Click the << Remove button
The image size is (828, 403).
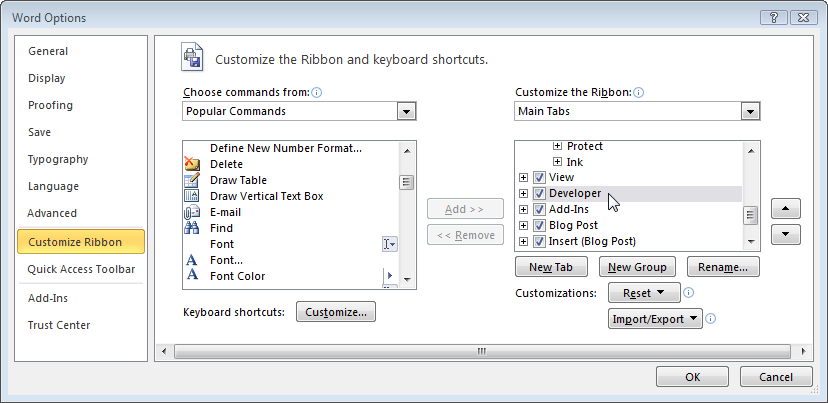pyautogui.click(x=465, y=235)
